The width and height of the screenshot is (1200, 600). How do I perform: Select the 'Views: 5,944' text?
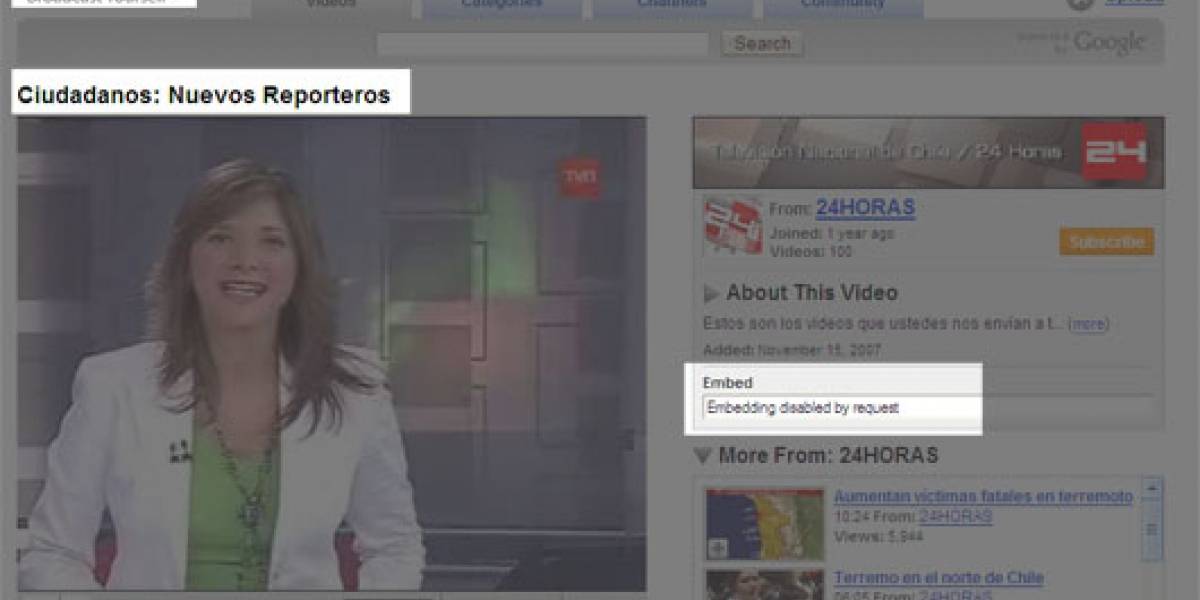point(879,536)
